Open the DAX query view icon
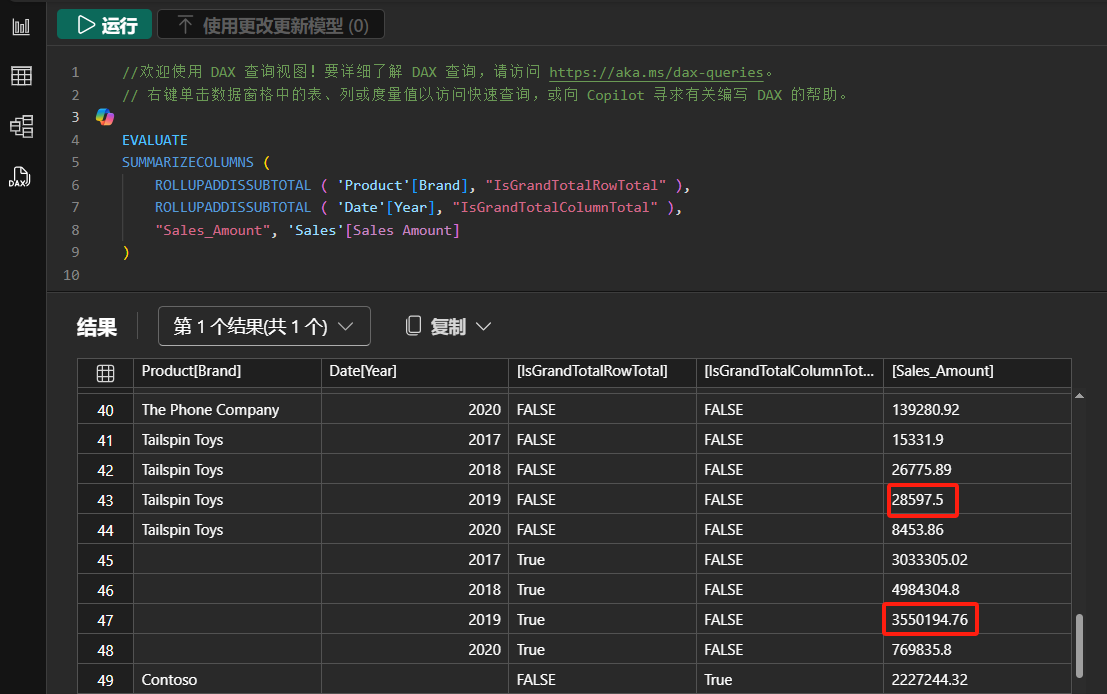 coord(20,177)
